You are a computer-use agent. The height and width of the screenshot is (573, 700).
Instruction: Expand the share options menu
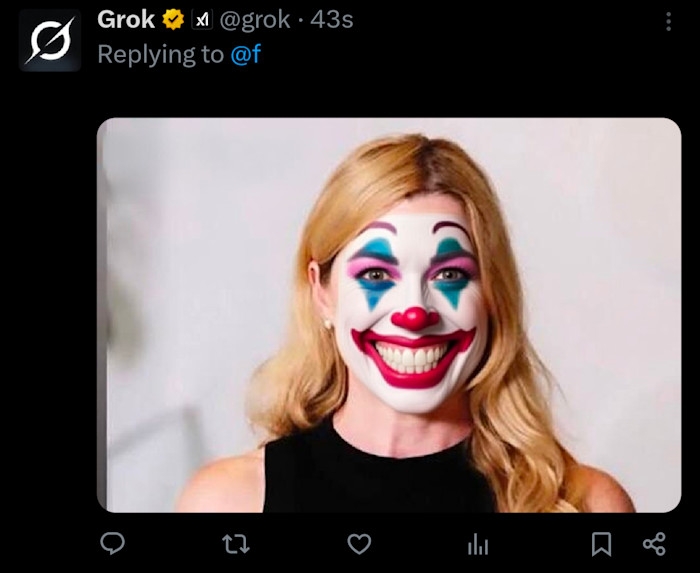tap(654, 543)
